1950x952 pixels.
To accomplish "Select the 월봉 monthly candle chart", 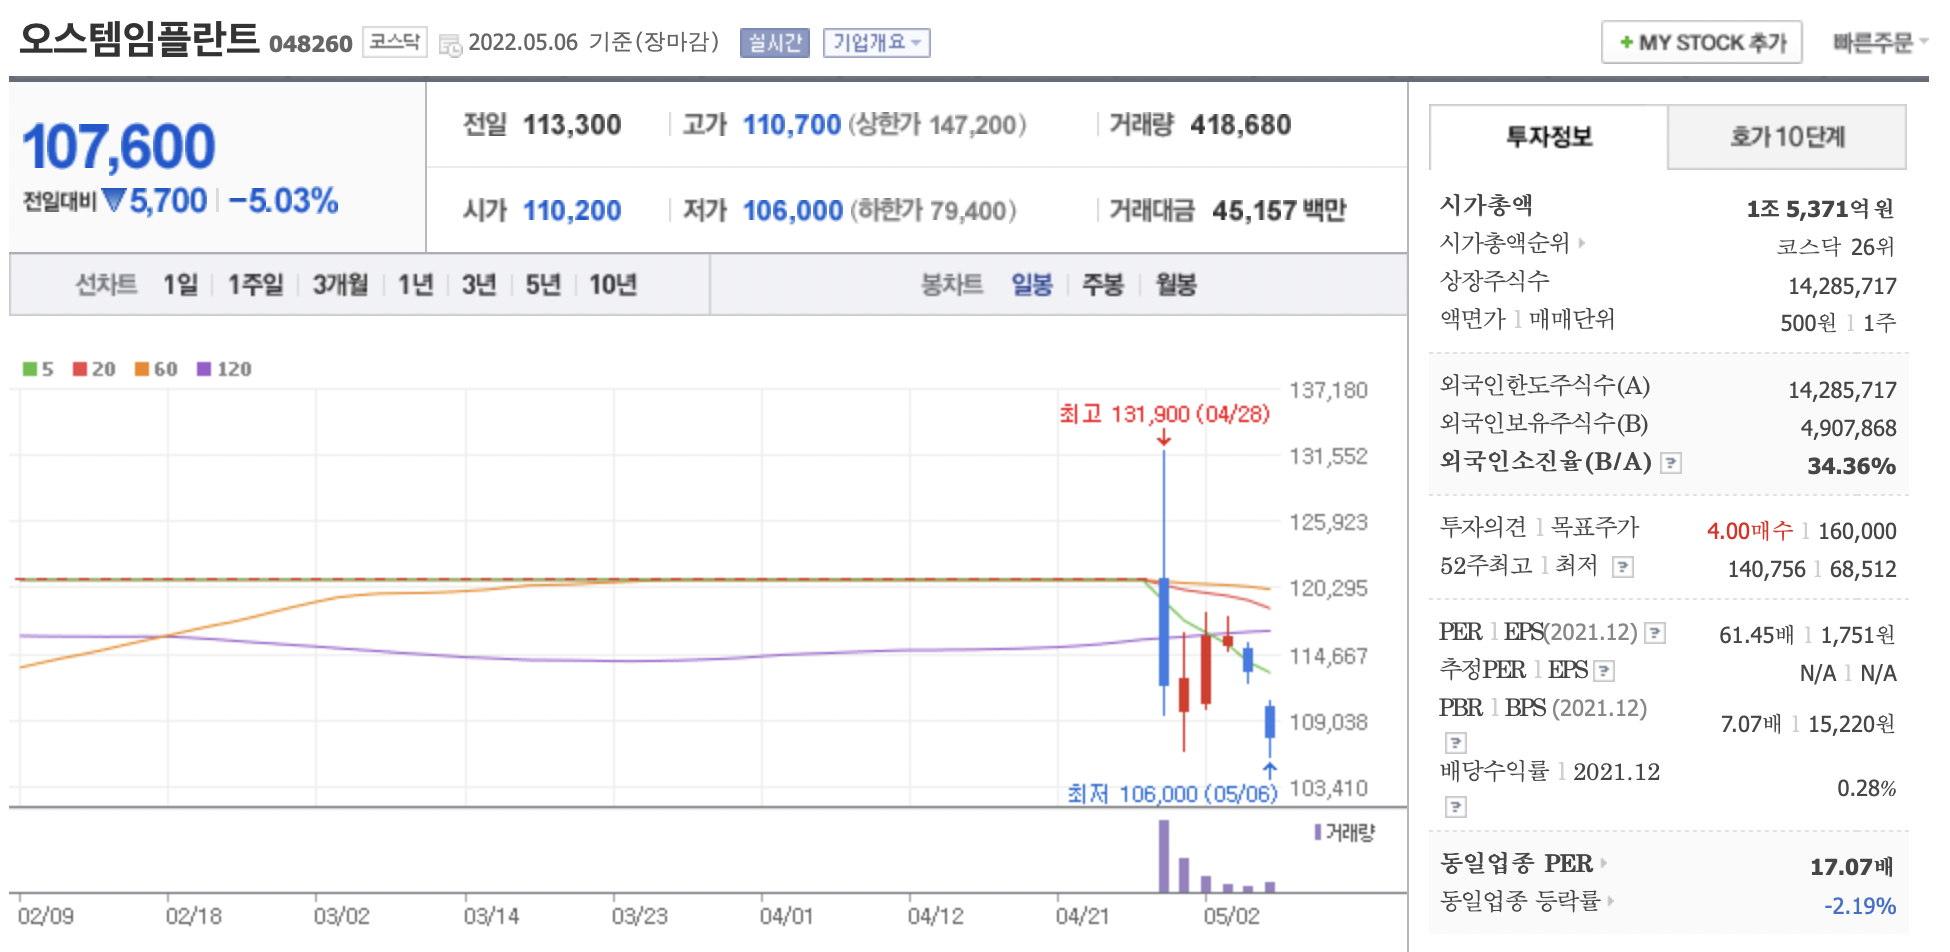I will tap(1176, 285).
